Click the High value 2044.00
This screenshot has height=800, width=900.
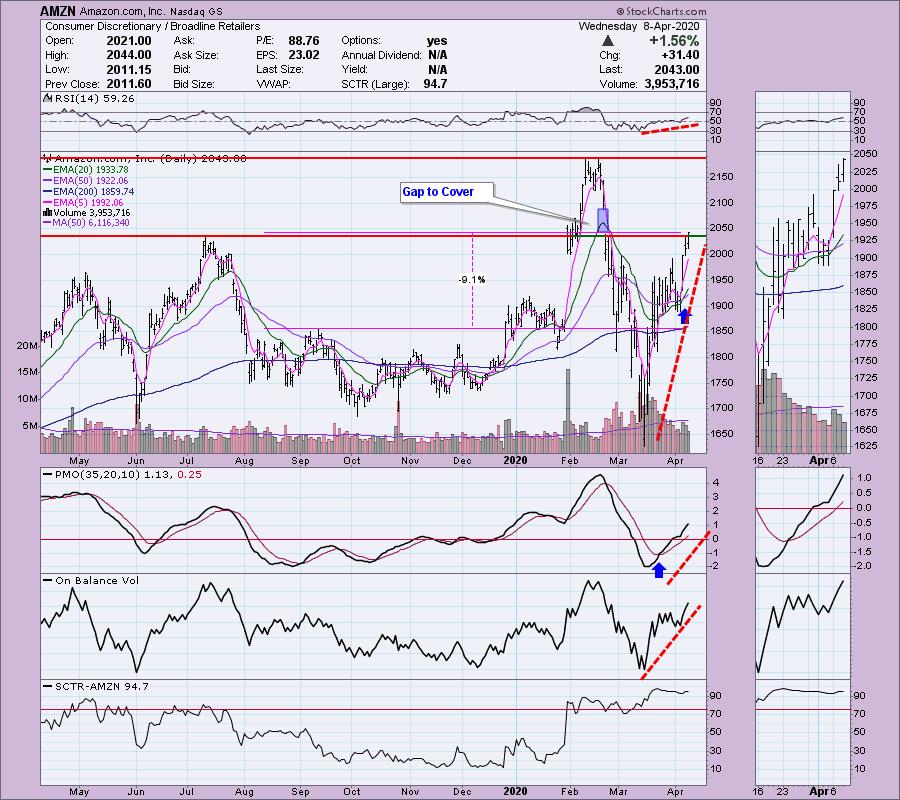(129, 55)
